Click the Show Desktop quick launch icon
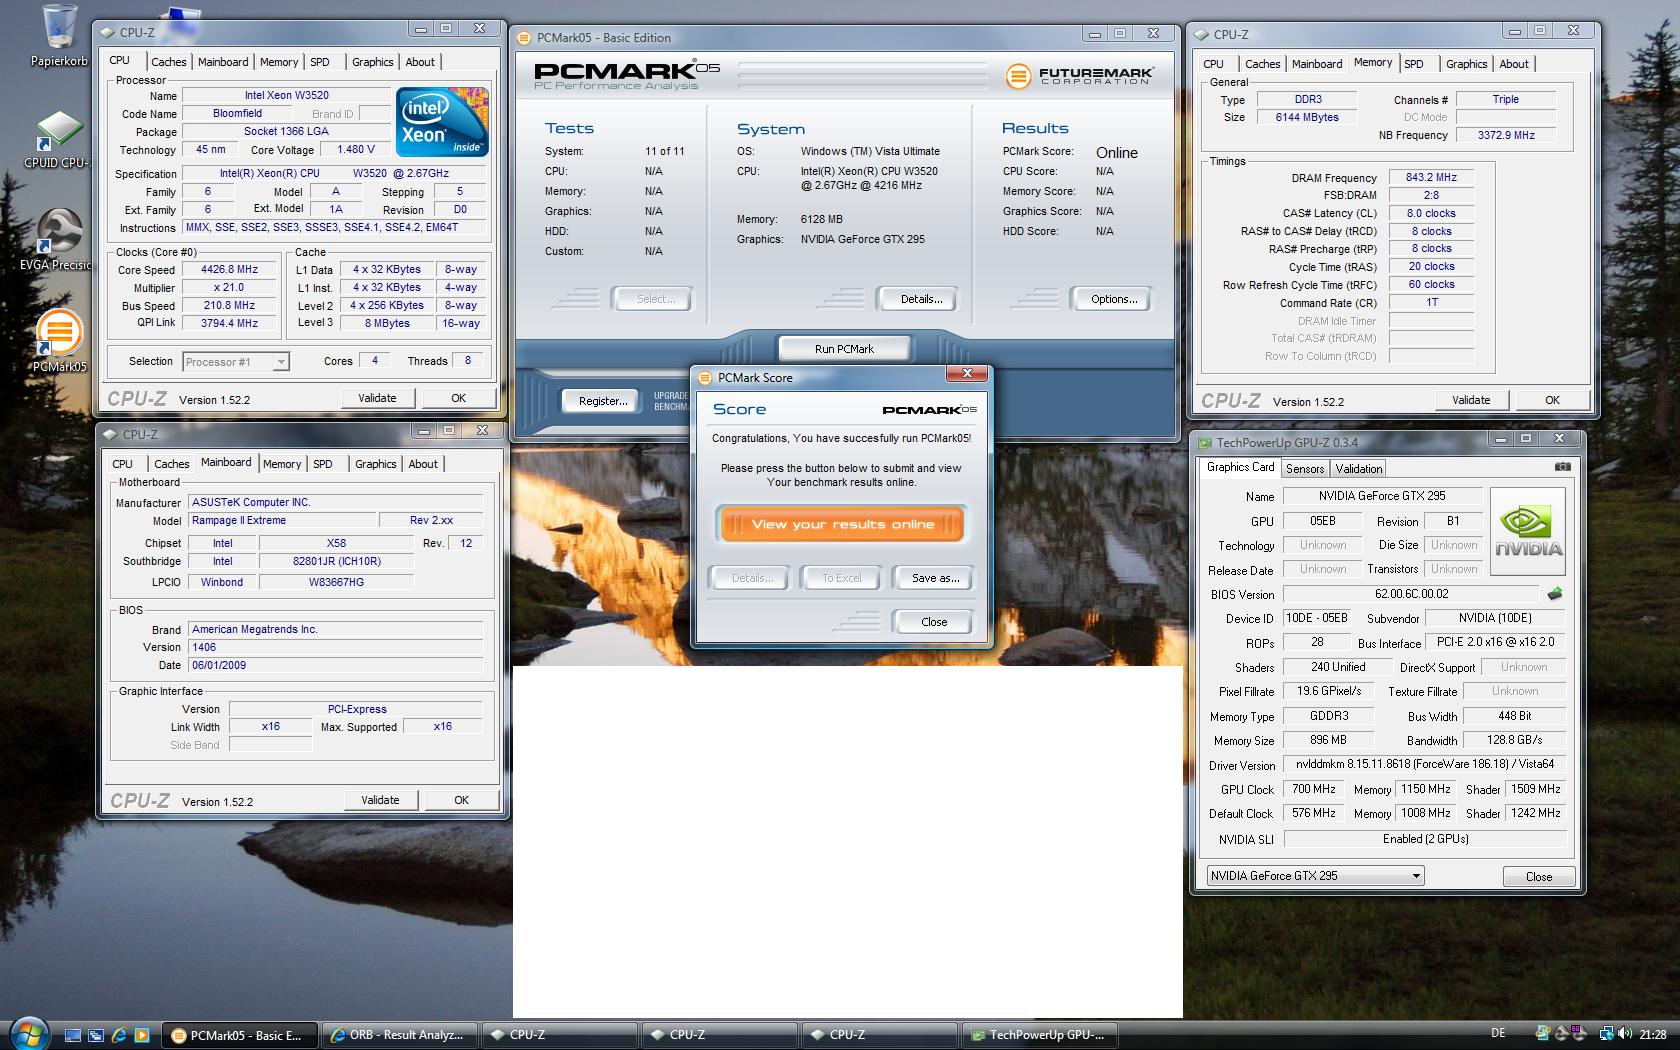The image size is (1680, 1050). pos(73,1035)
